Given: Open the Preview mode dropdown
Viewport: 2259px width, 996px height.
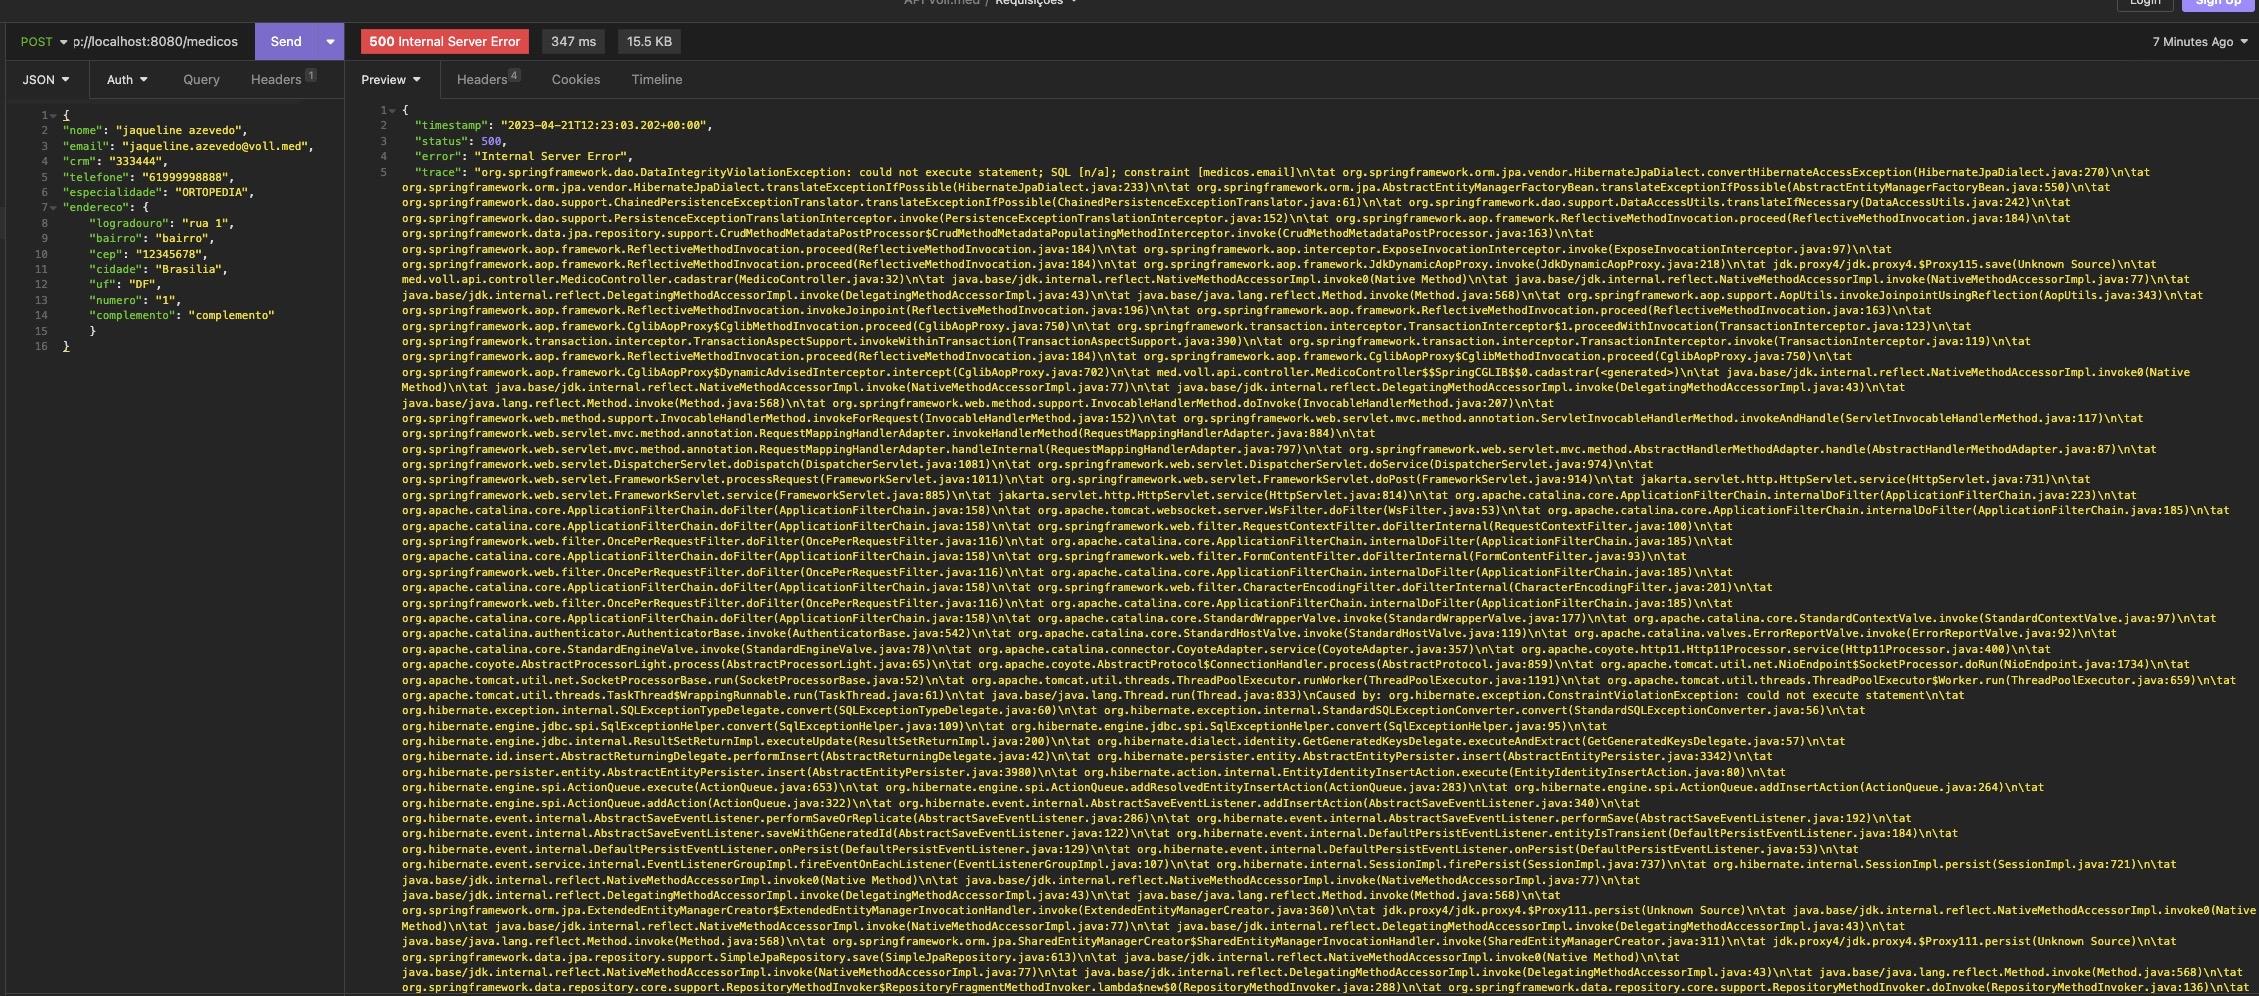Looking at the screenshot, I should (x=391, y=80).
